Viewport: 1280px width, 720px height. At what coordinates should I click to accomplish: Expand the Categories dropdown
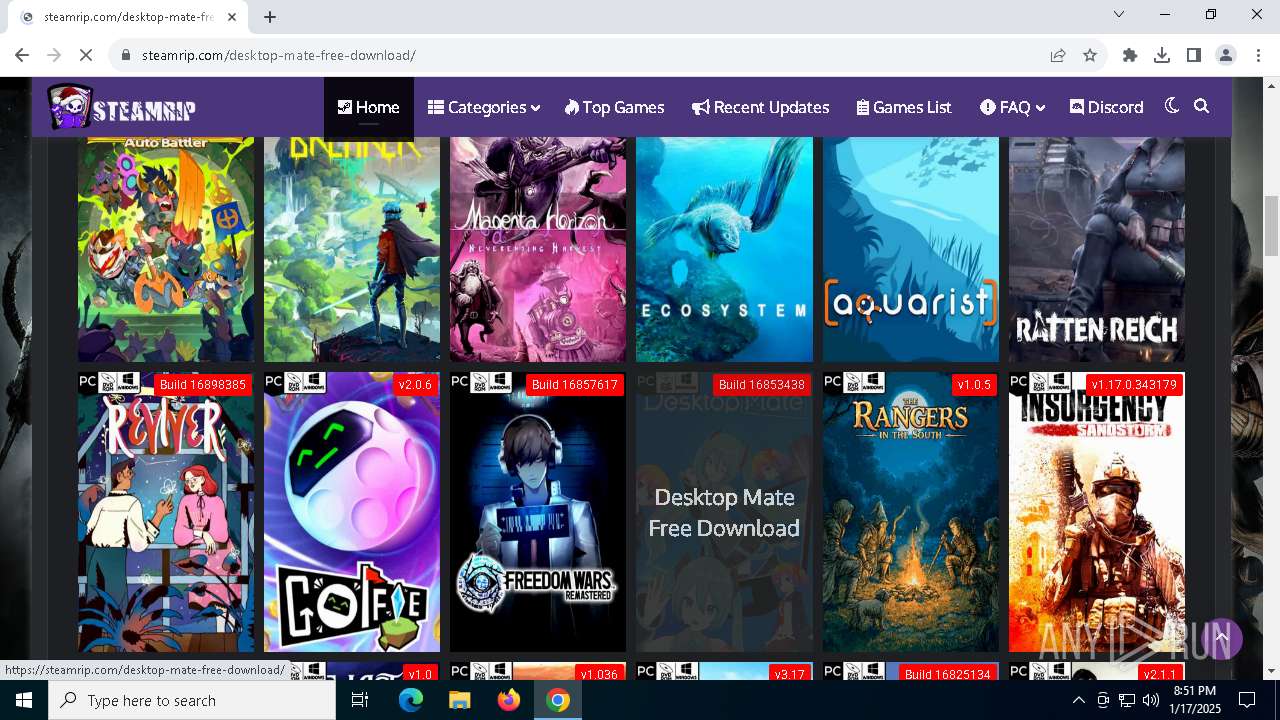(484, 107)
